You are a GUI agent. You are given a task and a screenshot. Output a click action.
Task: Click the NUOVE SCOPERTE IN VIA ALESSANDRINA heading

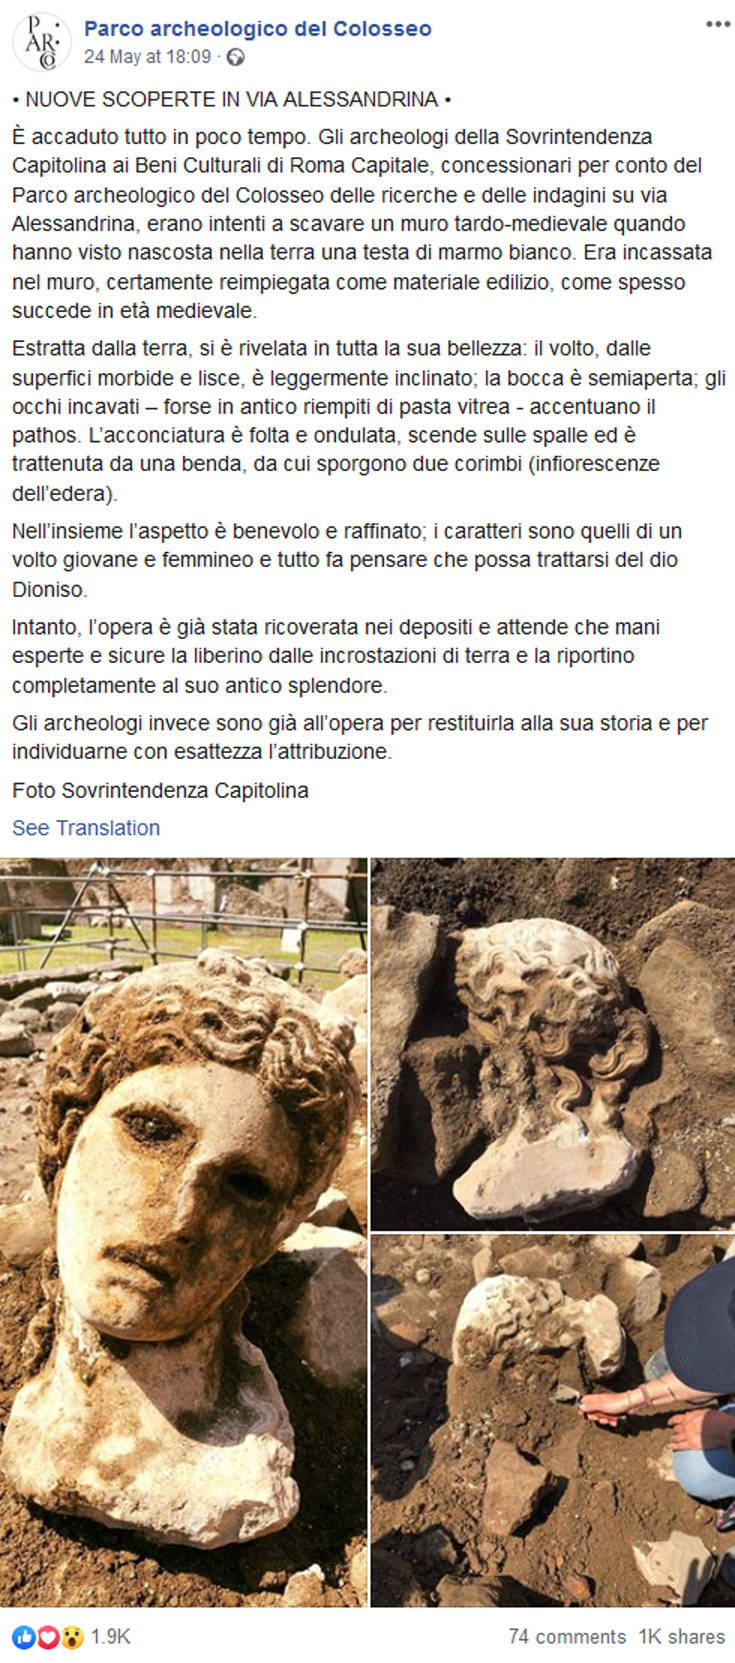[x=232, y=99]
